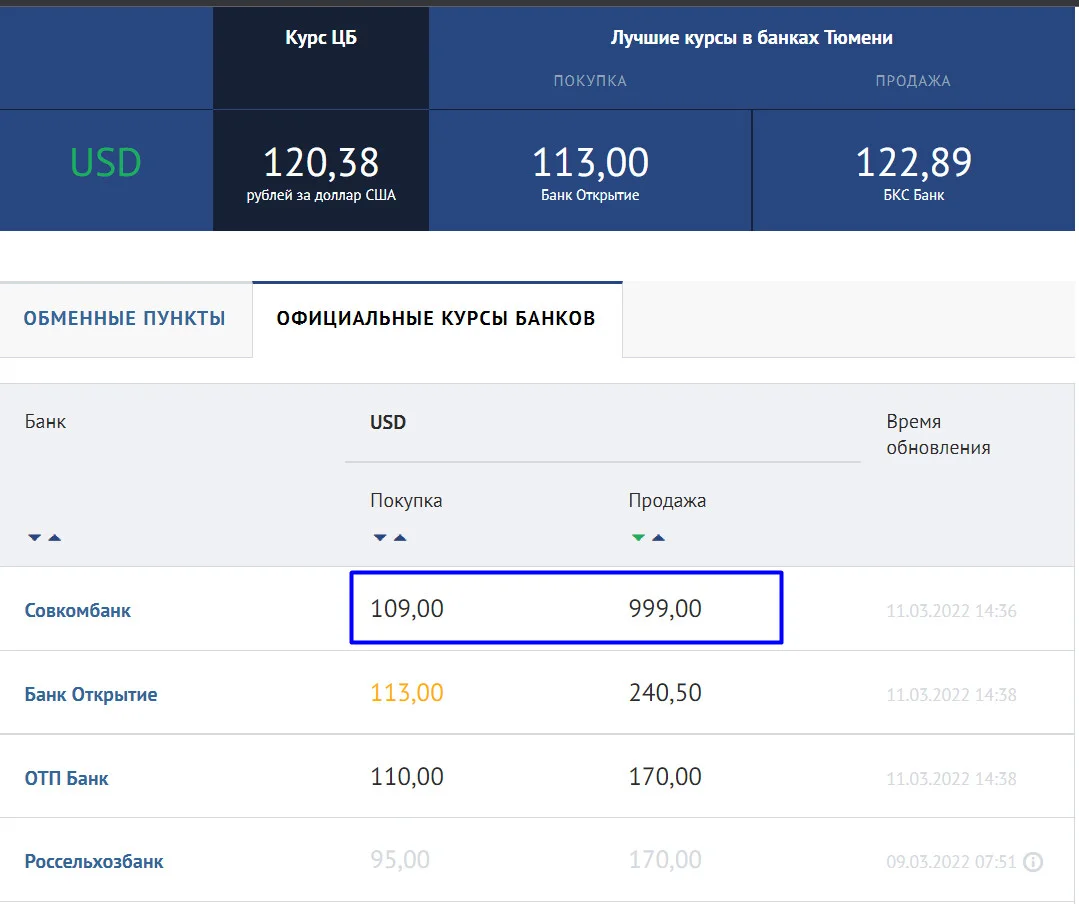Click best purchase rate 113,00 in header
Screen dimensions: 1079x904
click(x=590, y=162)
